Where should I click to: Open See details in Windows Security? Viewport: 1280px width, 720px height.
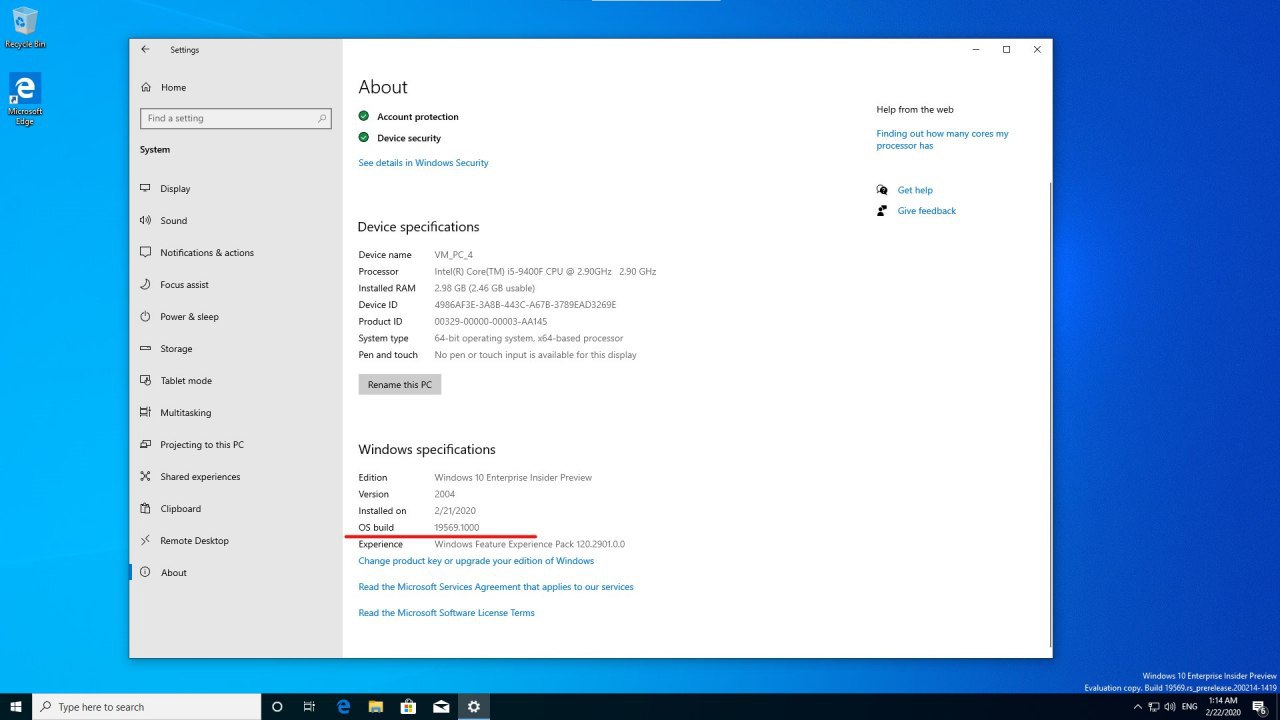click(423, 162)
